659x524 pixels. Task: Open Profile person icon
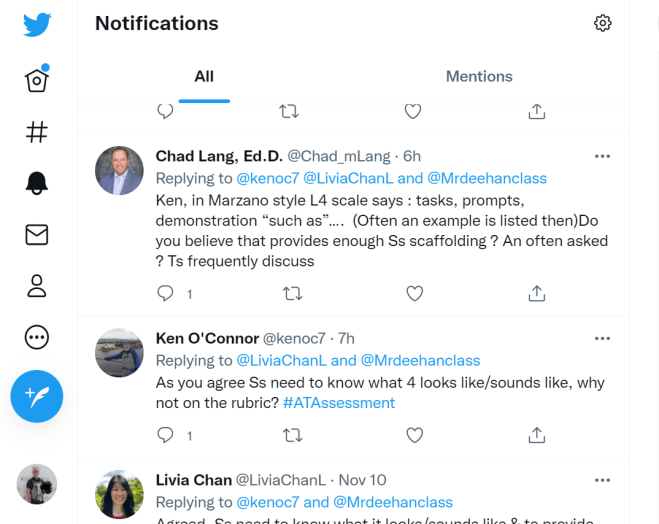[x=37, y=285]
